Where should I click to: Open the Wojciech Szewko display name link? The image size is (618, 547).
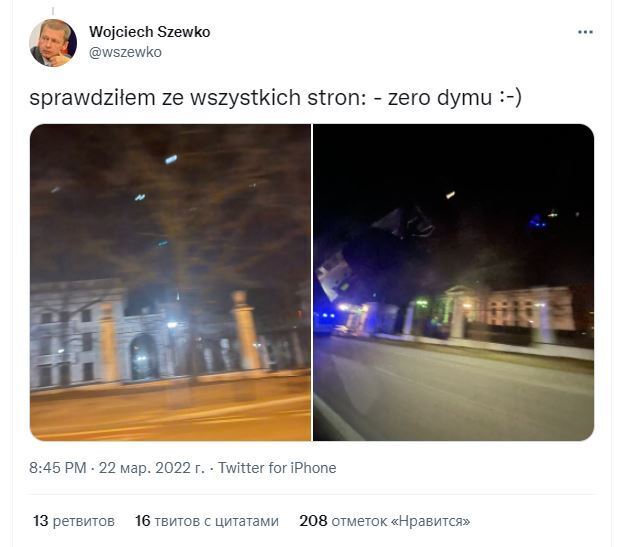click(x=149, y=32)
